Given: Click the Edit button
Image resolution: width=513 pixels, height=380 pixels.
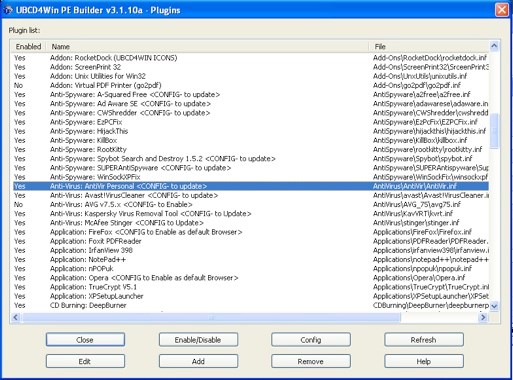Looking at the screenshot, I should pos(85,361).
